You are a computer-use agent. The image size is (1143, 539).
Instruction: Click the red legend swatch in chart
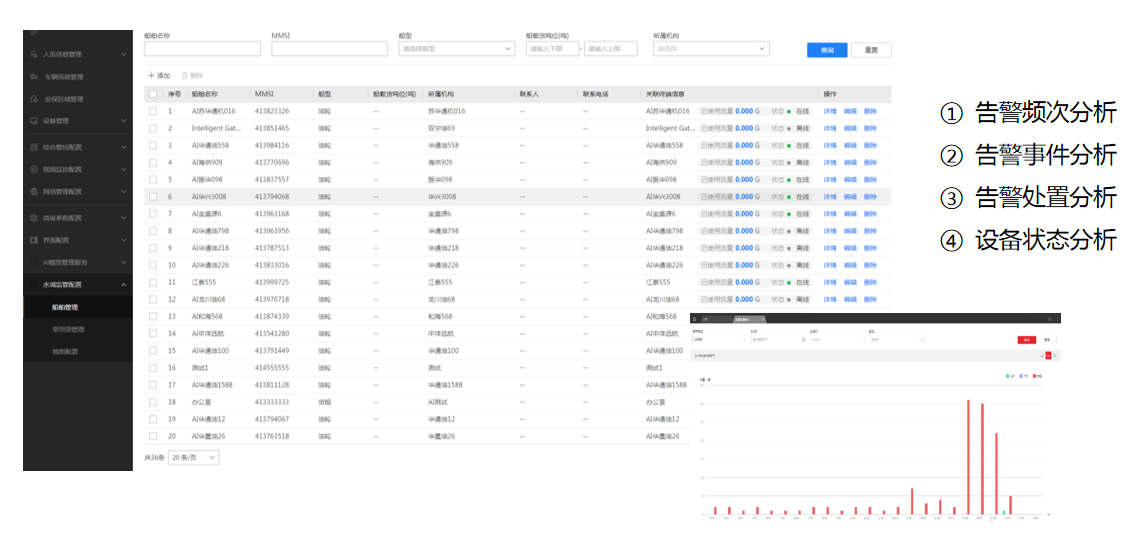point(1034,376)
